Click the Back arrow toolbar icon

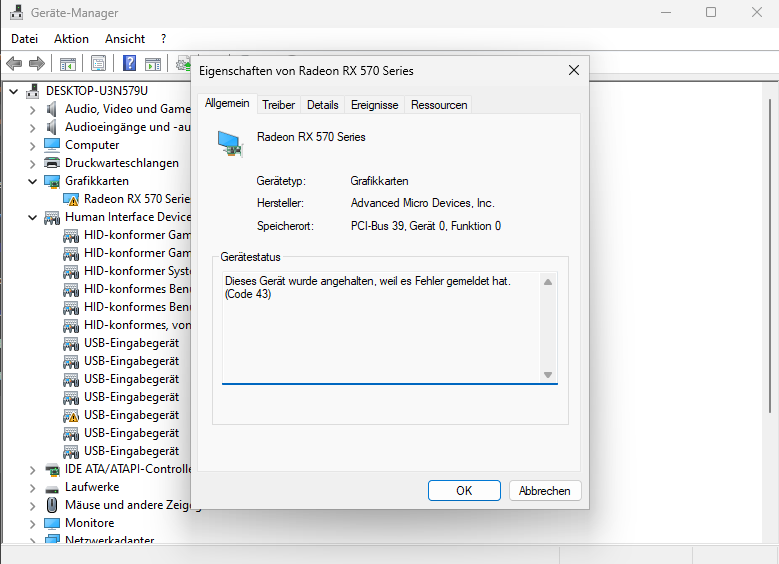(x=14, y=64)
